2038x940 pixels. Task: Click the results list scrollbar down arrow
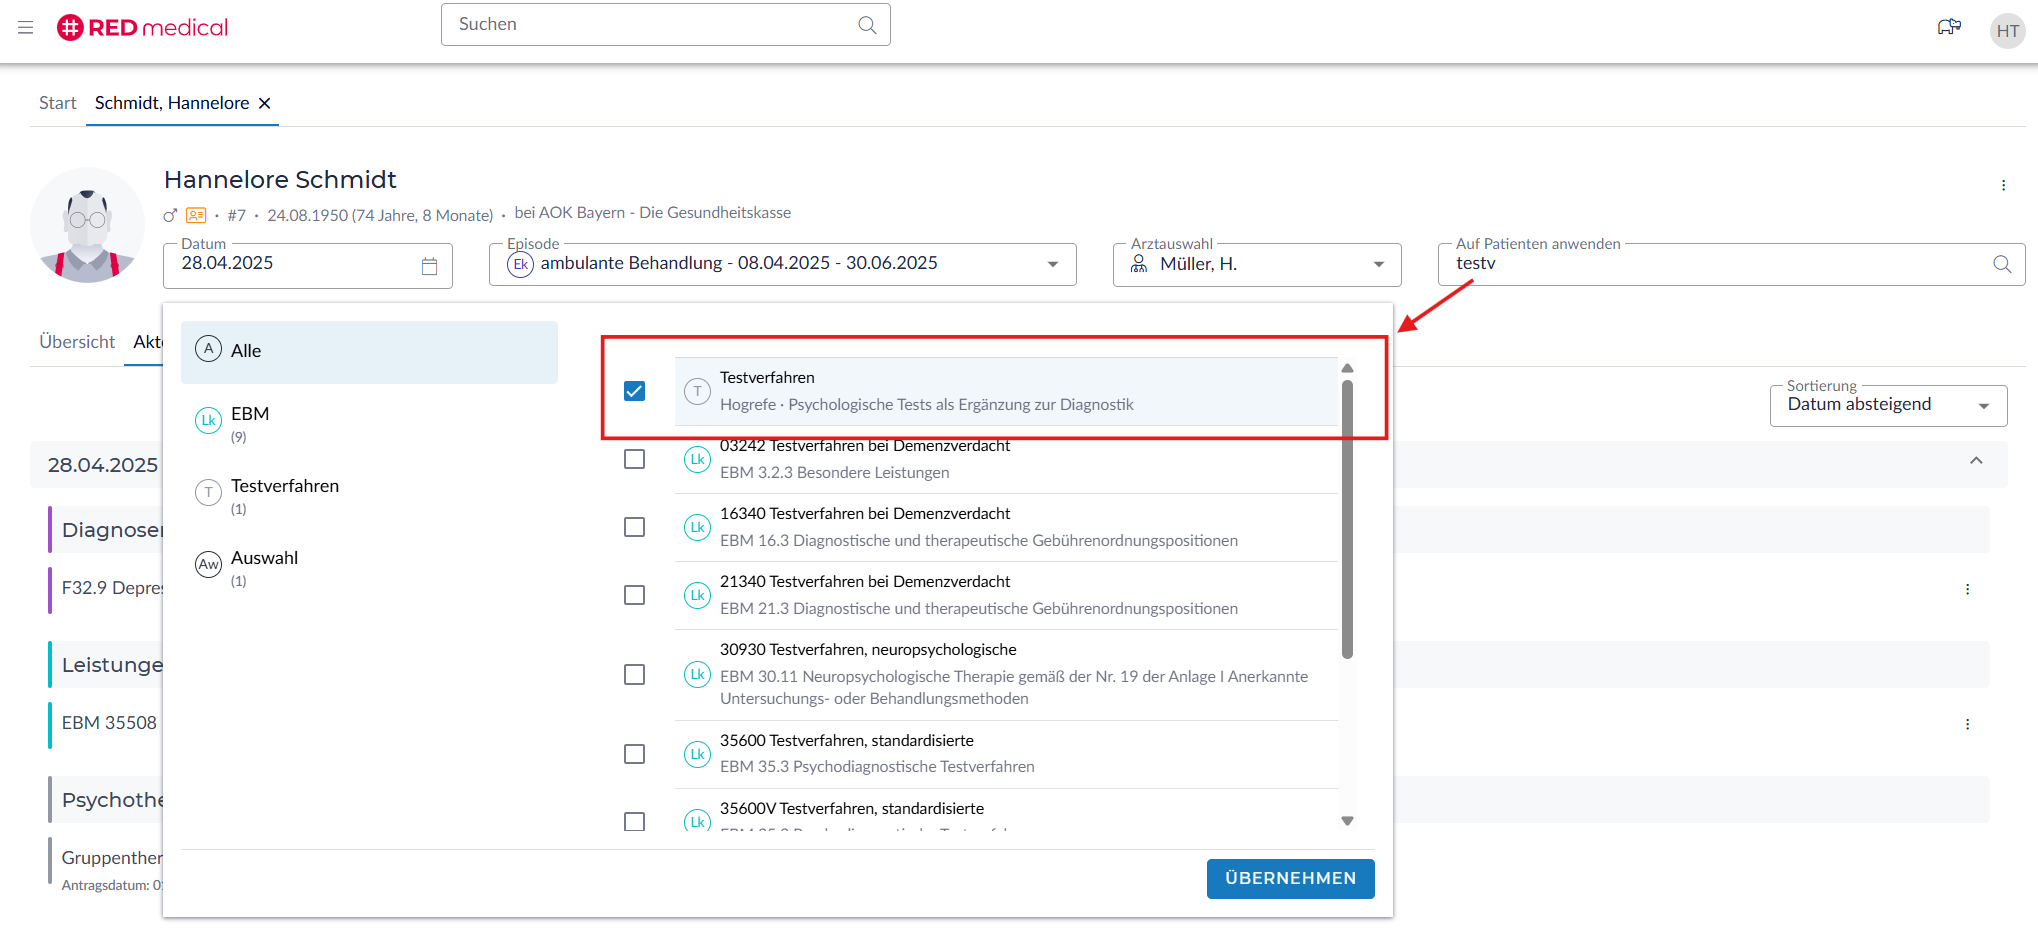[1347, 821]
